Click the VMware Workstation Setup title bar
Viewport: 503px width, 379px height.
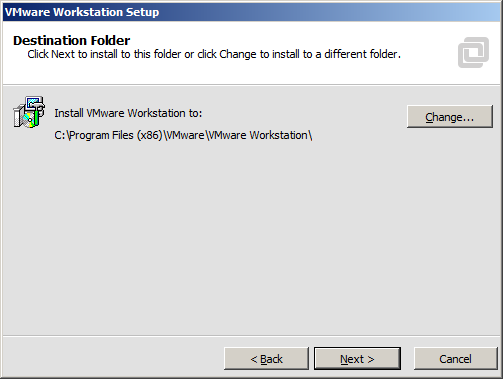251,12
